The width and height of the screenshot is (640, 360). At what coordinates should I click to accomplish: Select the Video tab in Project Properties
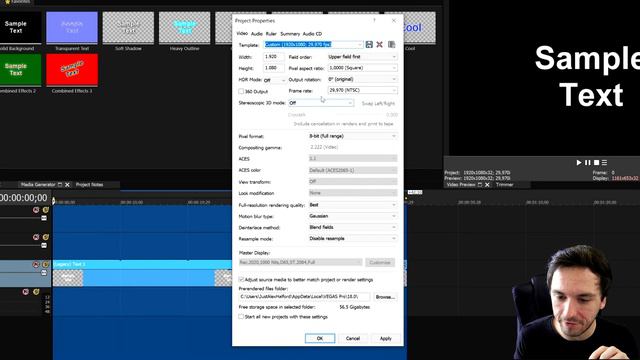tap(242, 33)
